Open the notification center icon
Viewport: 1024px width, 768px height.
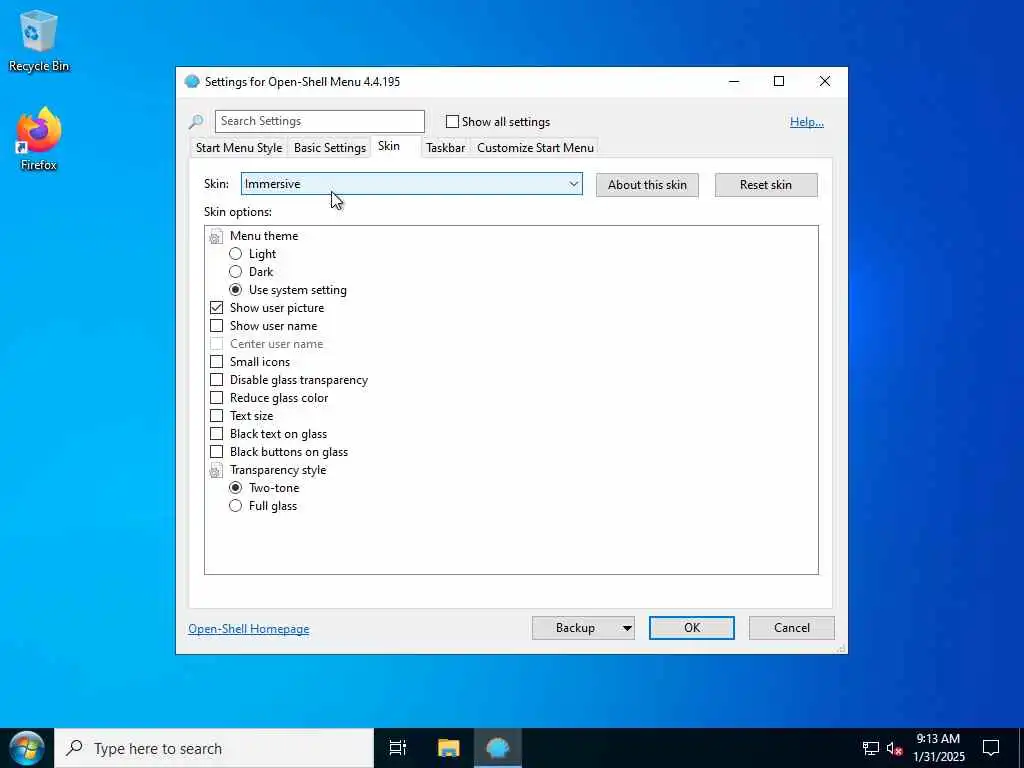pos(991,748)
